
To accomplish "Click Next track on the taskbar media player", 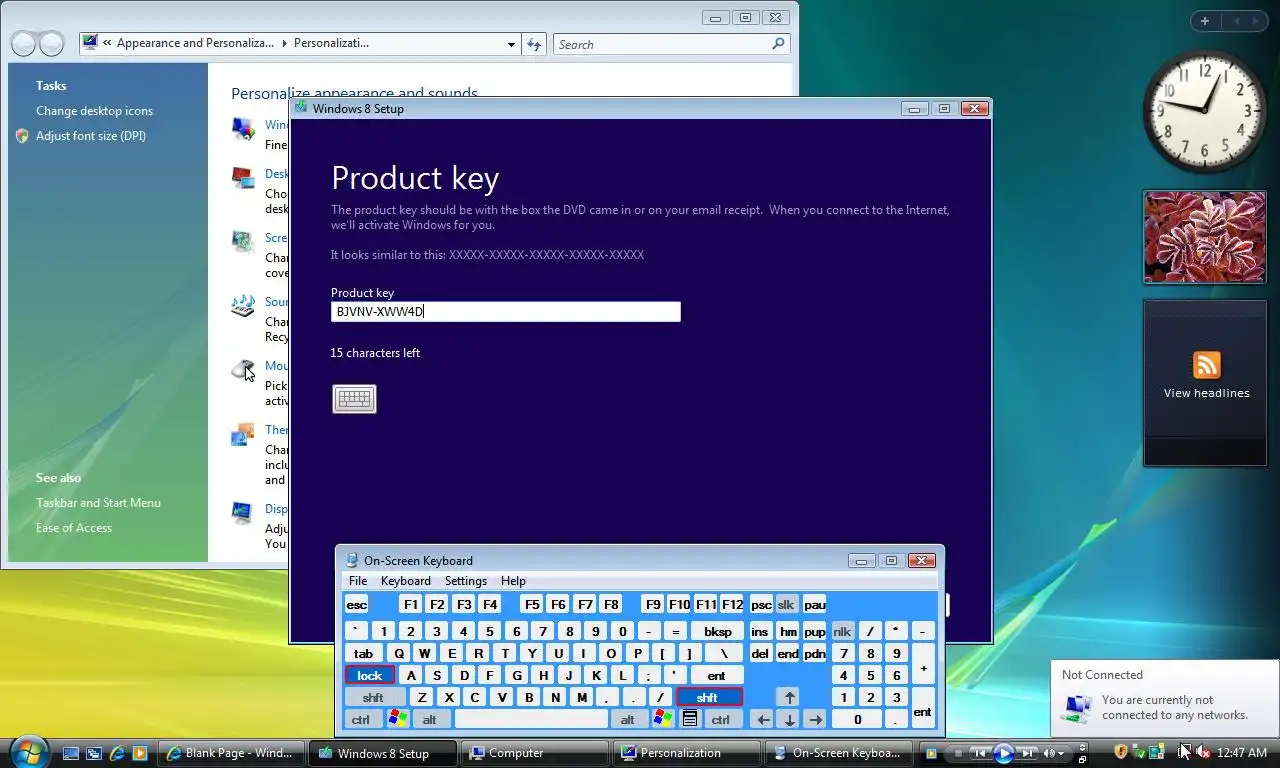I will click(x=1028, y=753).
